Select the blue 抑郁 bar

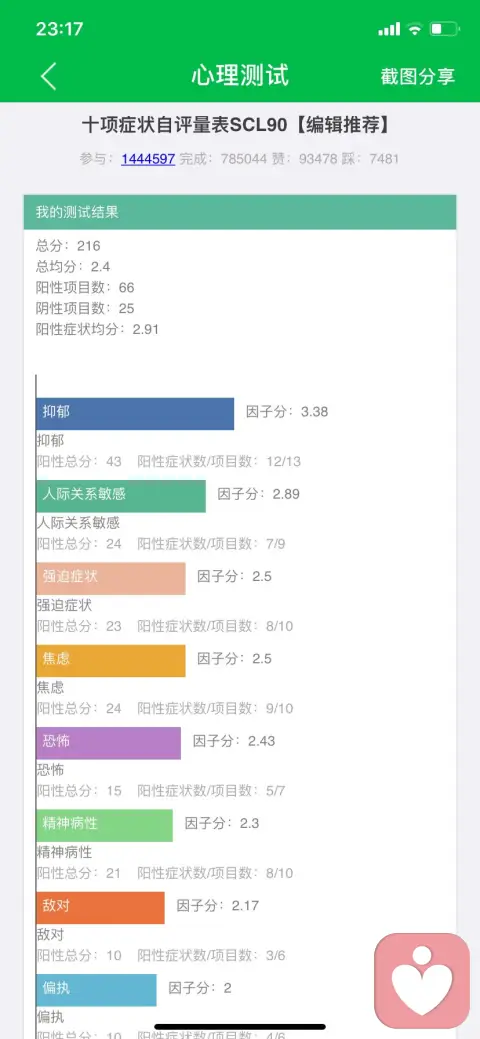click(135, 413)
